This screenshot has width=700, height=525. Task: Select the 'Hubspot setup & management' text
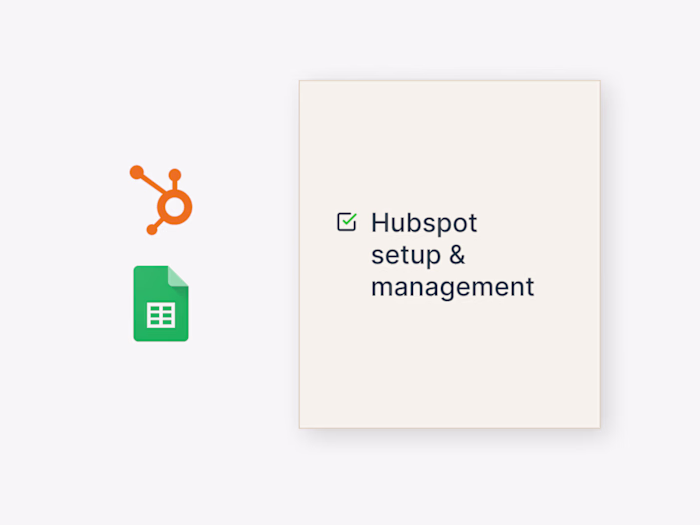pyautogui.click(x=452, y=254)
